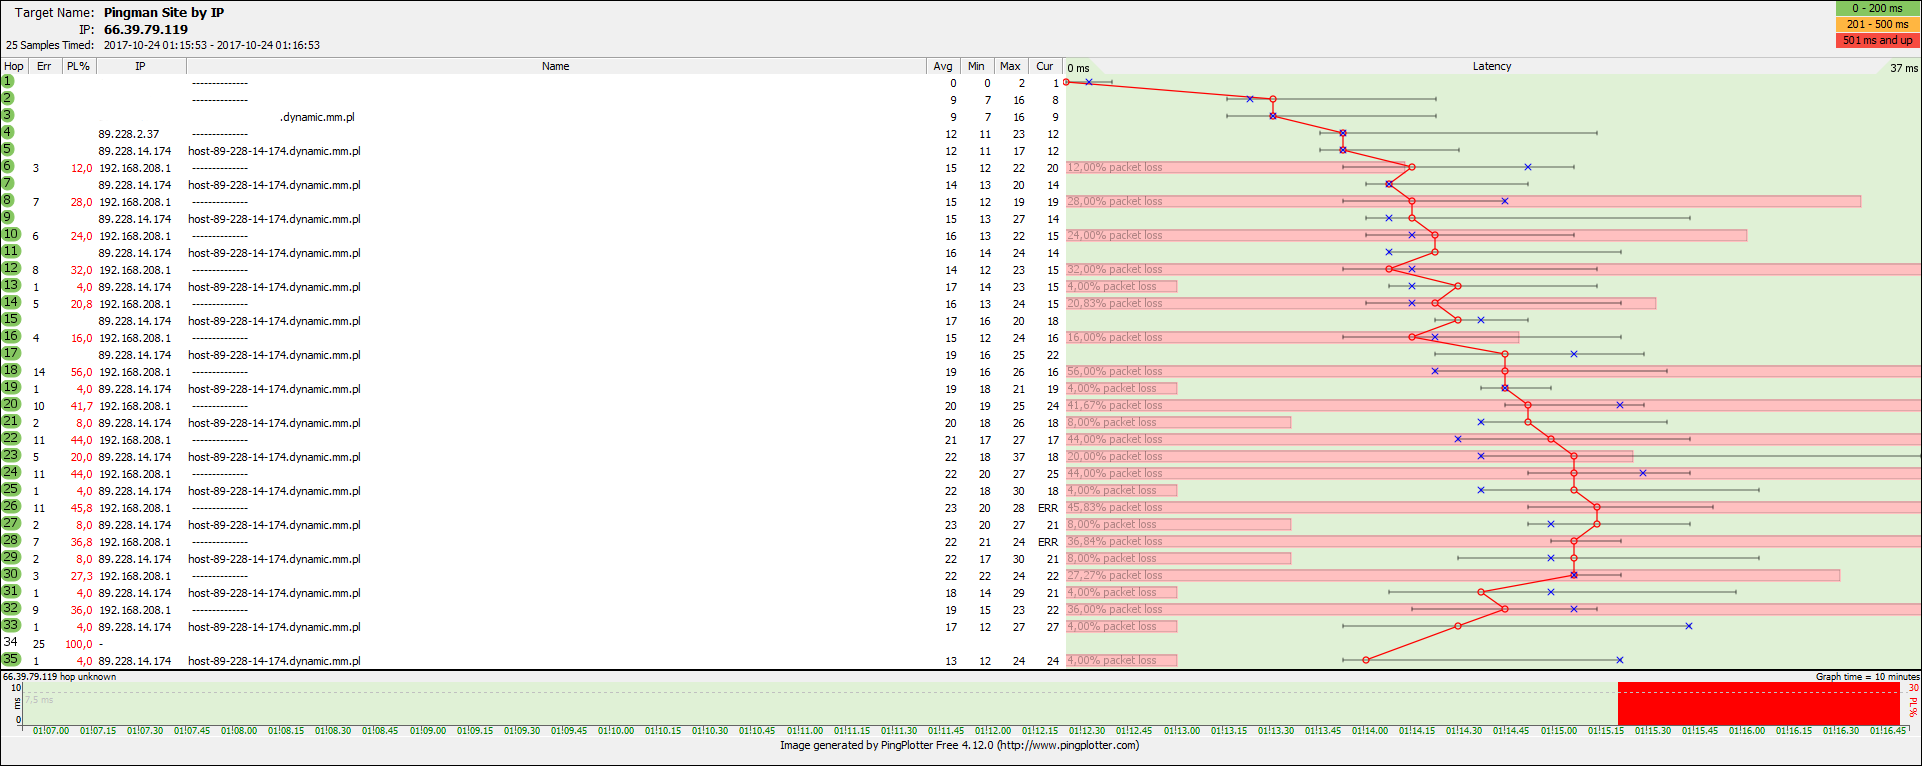The width and height of the screenshot is (1922, 766).
Task: Click the 01h12.00 mark on the timeline axis
Action: point(993,730)
